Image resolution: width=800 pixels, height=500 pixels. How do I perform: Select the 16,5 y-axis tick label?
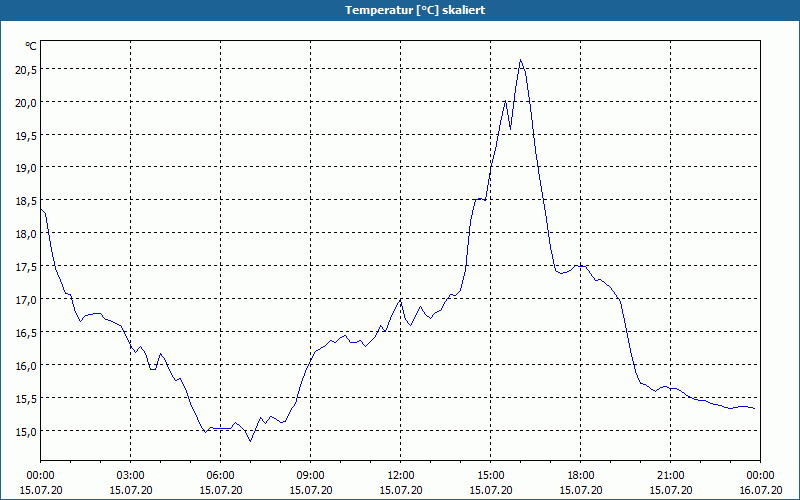pos(26,334)
